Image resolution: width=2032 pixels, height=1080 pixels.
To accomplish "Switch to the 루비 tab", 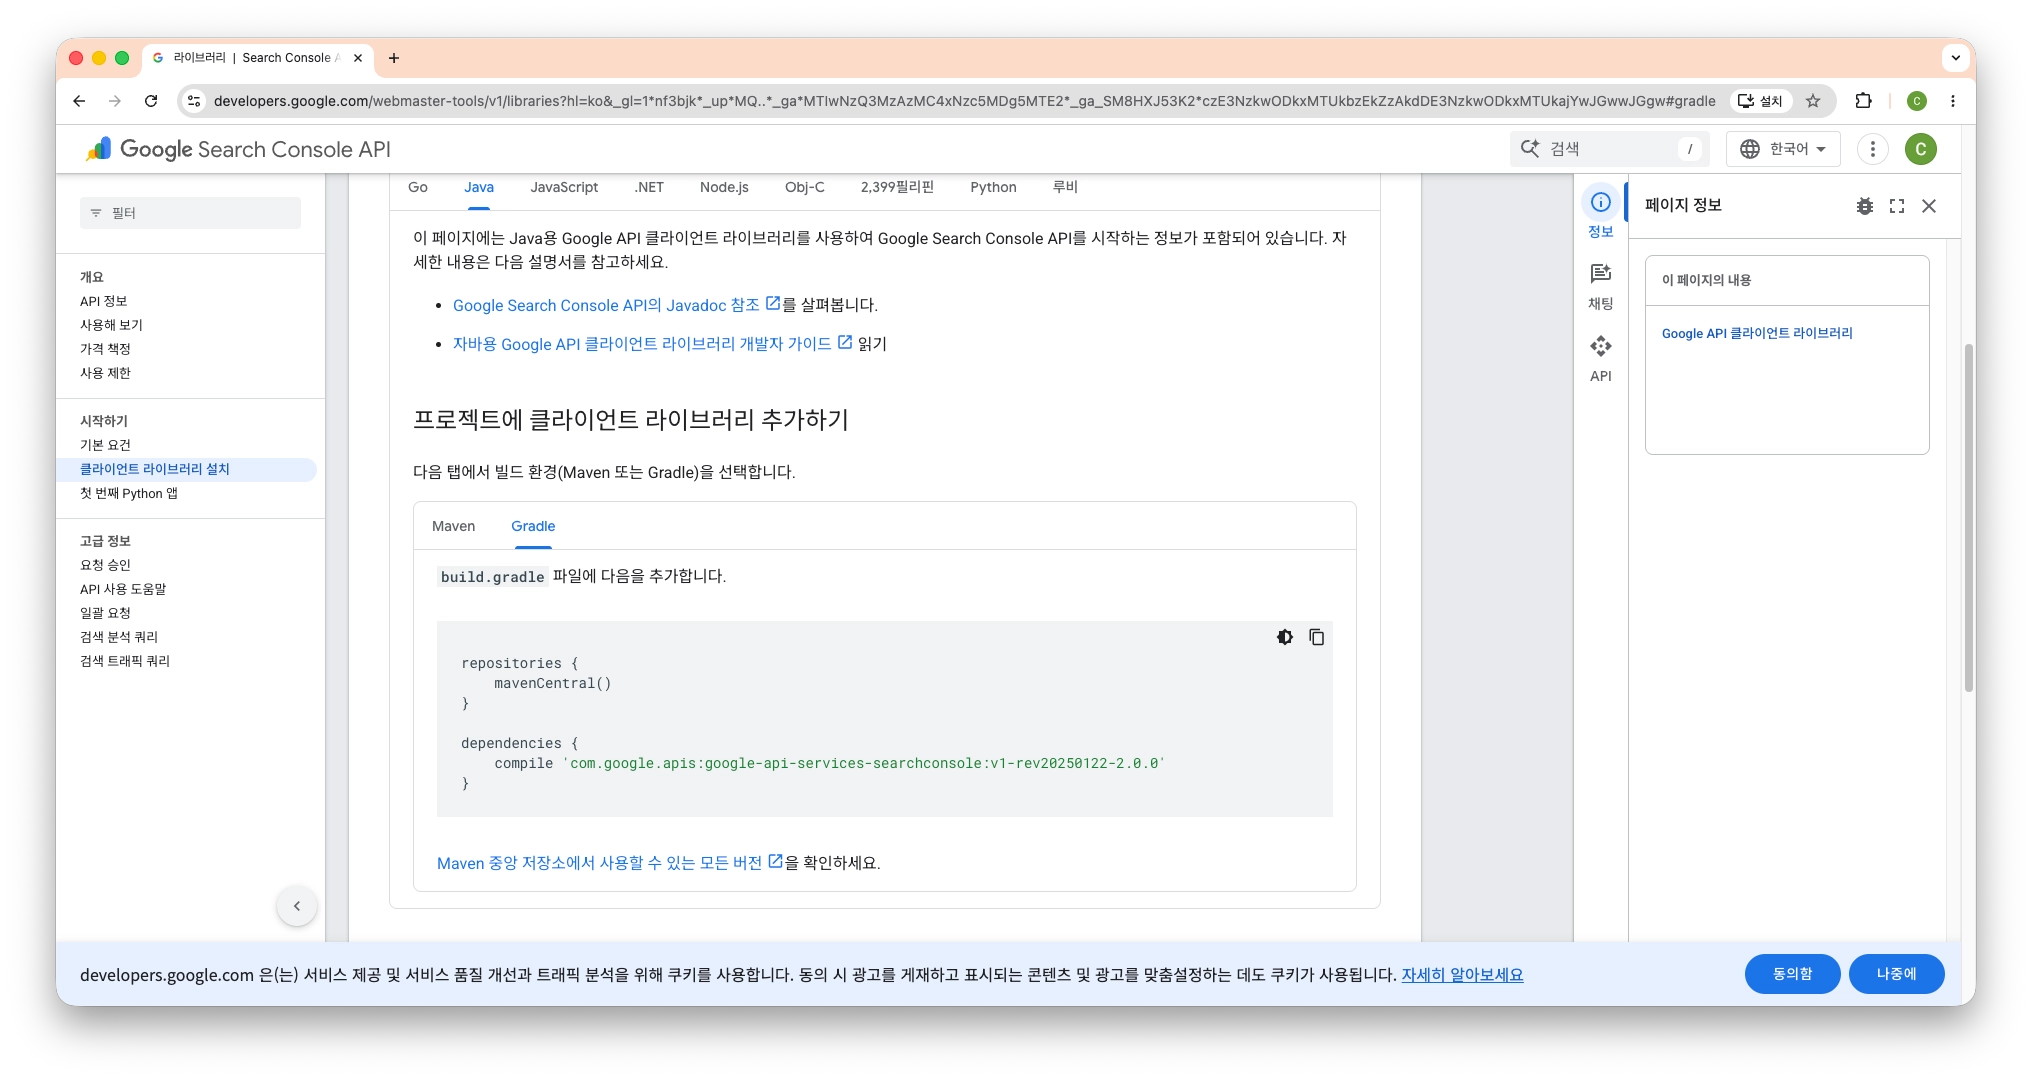I will 1065,187.
